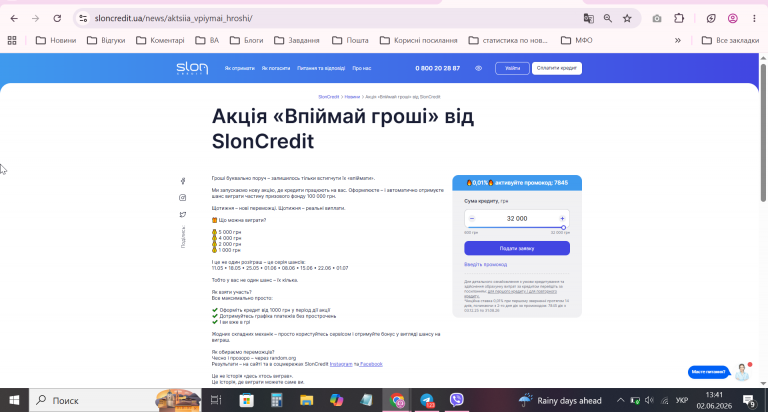Screen dimensions: 768x412
Task: Share article via Twitter icon
Action: [183, 215]
